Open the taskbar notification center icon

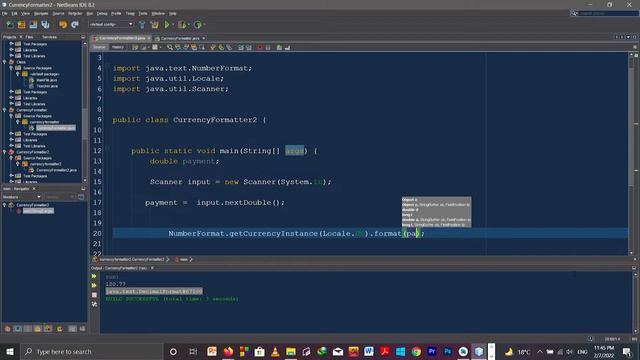627,352
